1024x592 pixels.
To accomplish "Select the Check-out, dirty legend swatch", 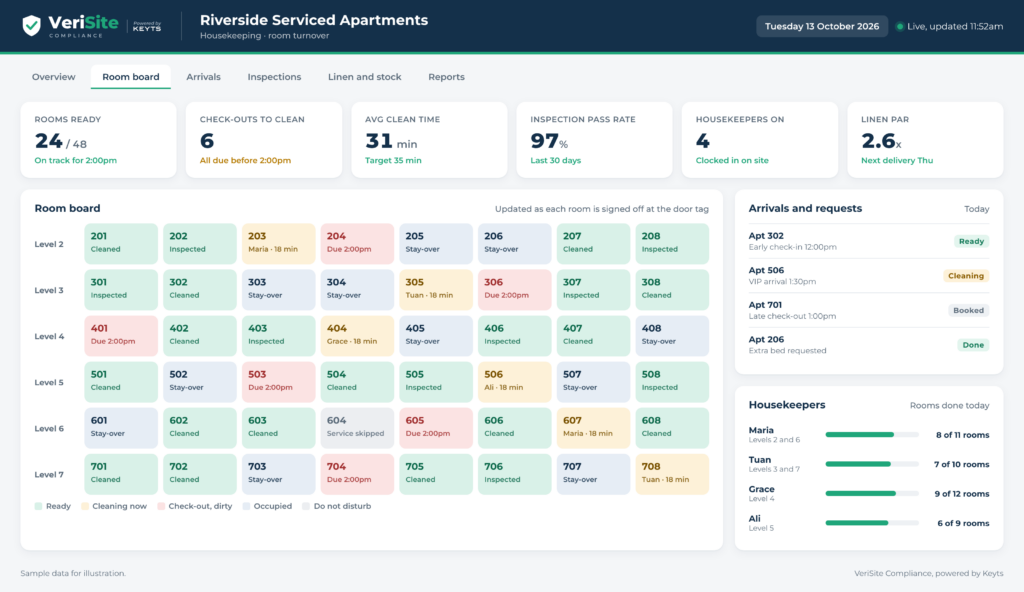I will tap(161, 506).
